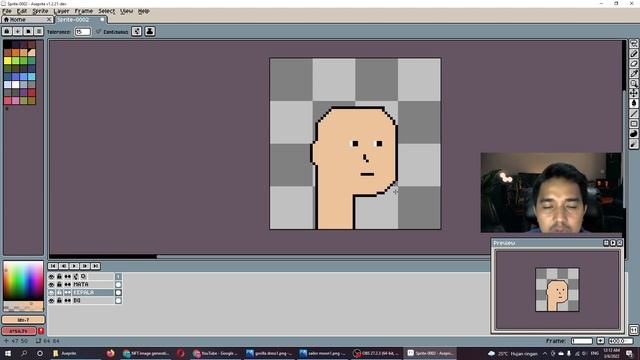Open the View menu
The height and width of the screenshot is (360, 640).
127,11
